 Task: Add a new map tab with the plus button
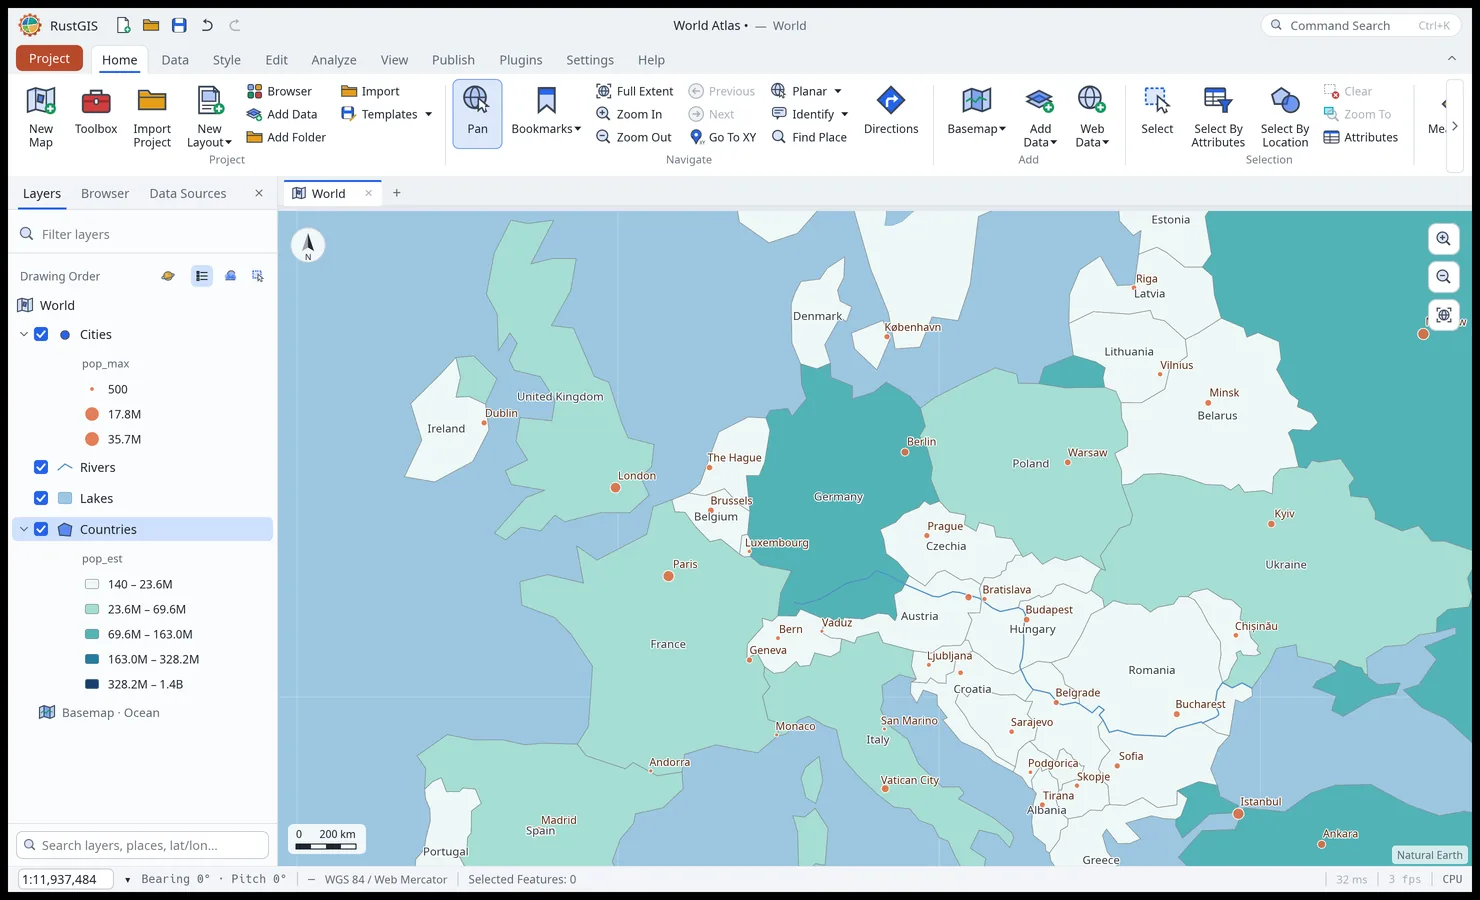(397, 193)
